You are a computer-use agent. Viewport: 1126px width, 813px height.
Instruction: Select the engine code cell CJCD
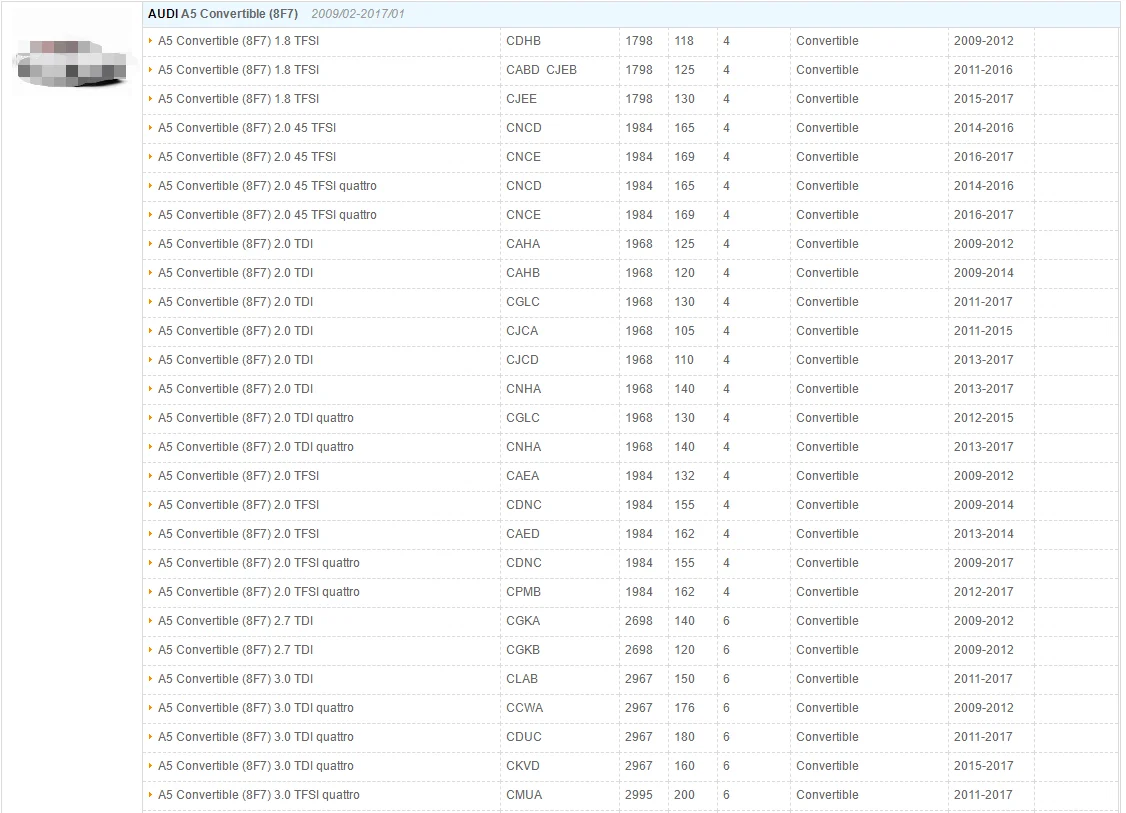pos(522,360)
